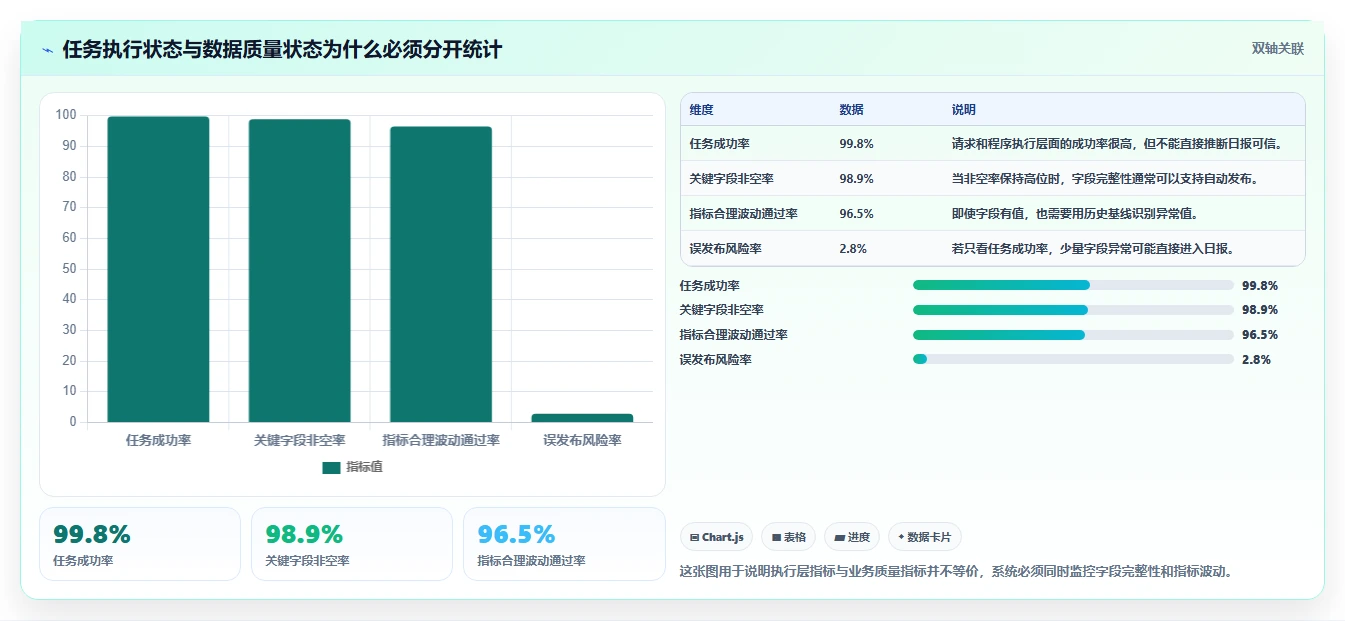1345x621 pixels.
Task: Toggle the 指标值 legend color box
Action: (332, 467)
